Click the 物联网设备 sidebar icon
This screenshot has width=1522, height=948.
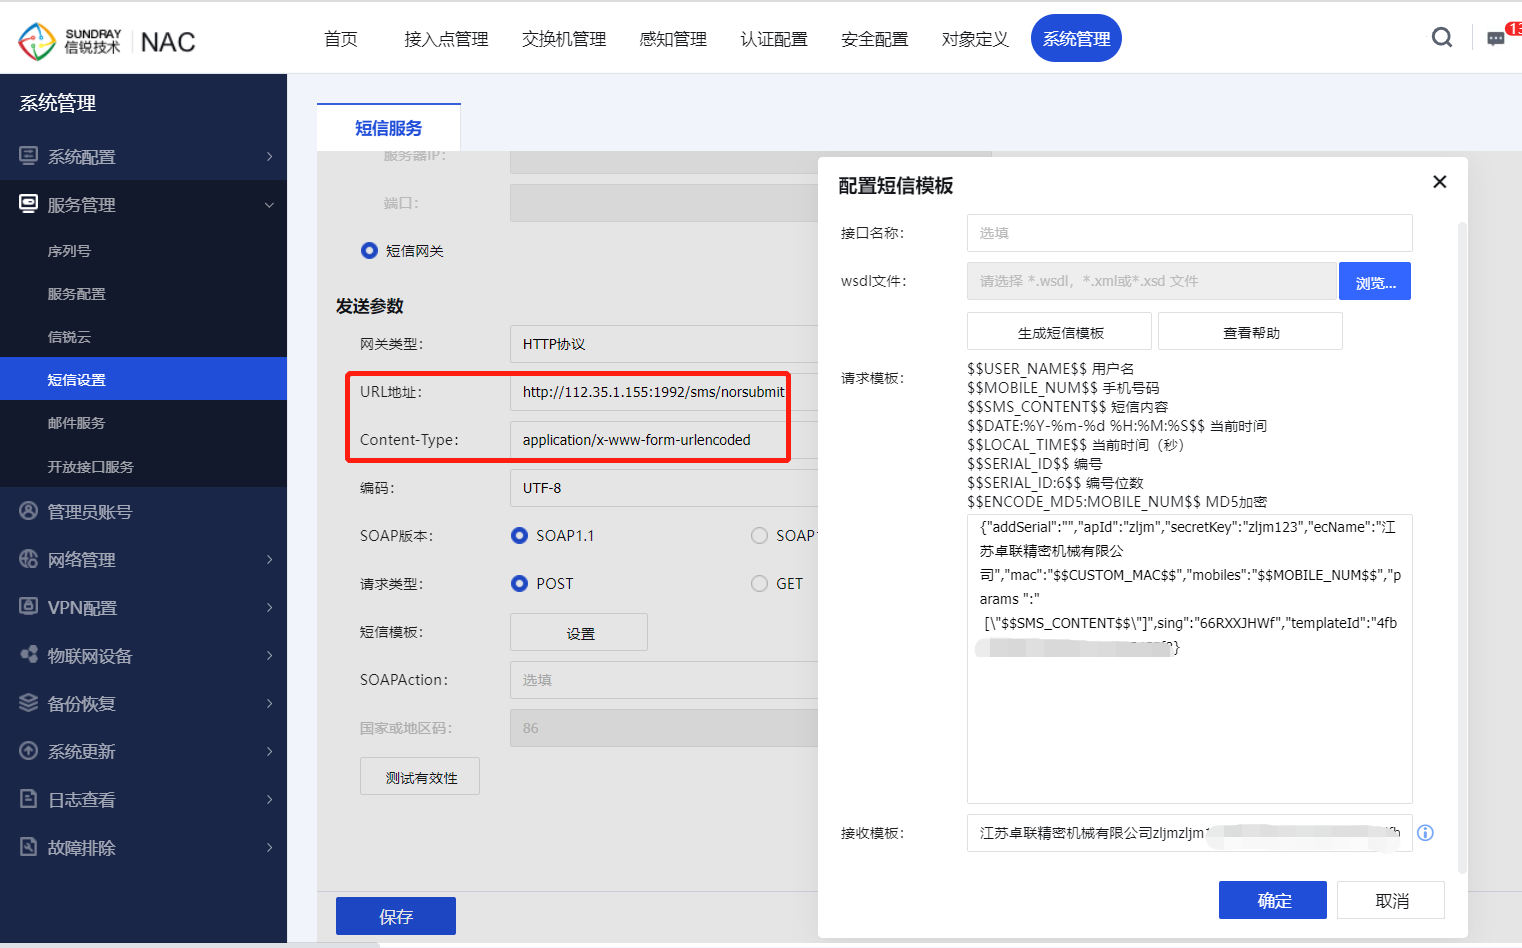pyautogui.click(x=29, y=655)
